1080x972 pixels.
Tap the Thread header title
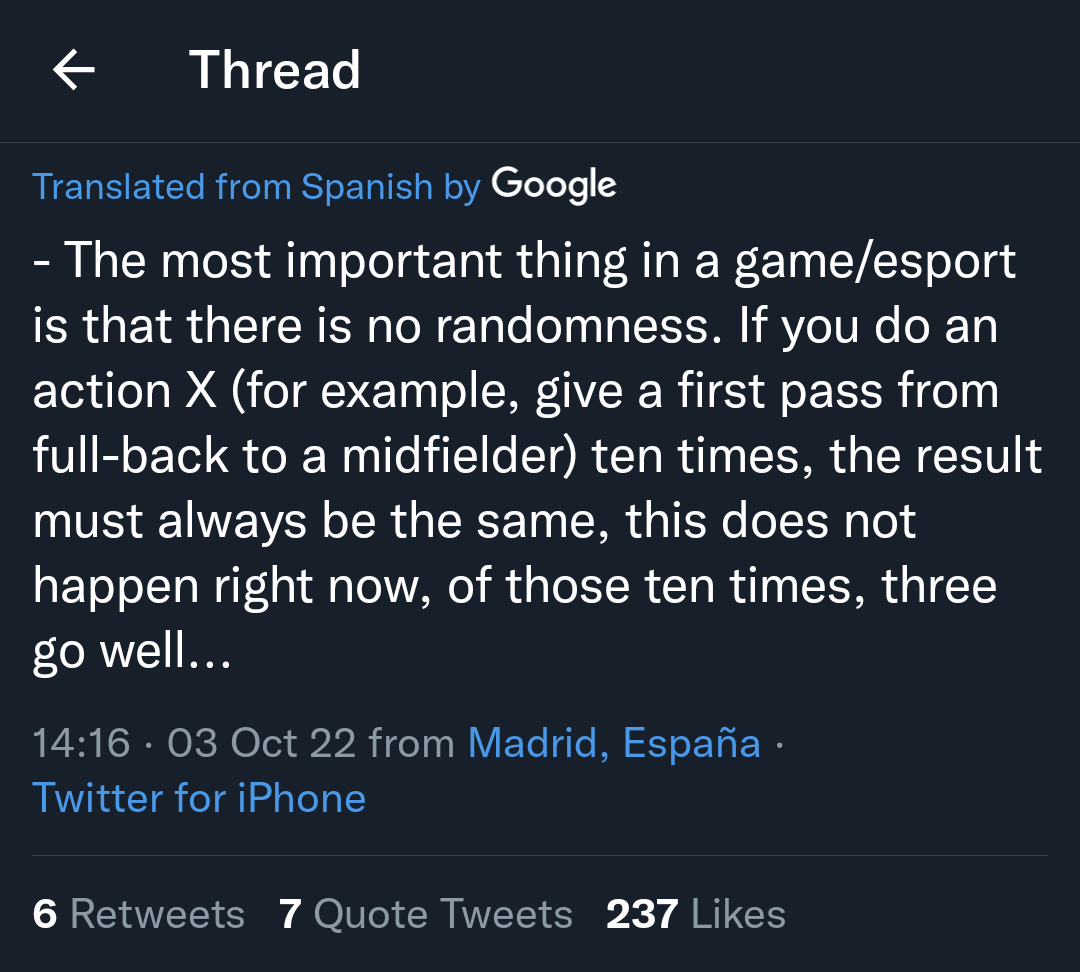pyautogui.click(x=275, y=71)
